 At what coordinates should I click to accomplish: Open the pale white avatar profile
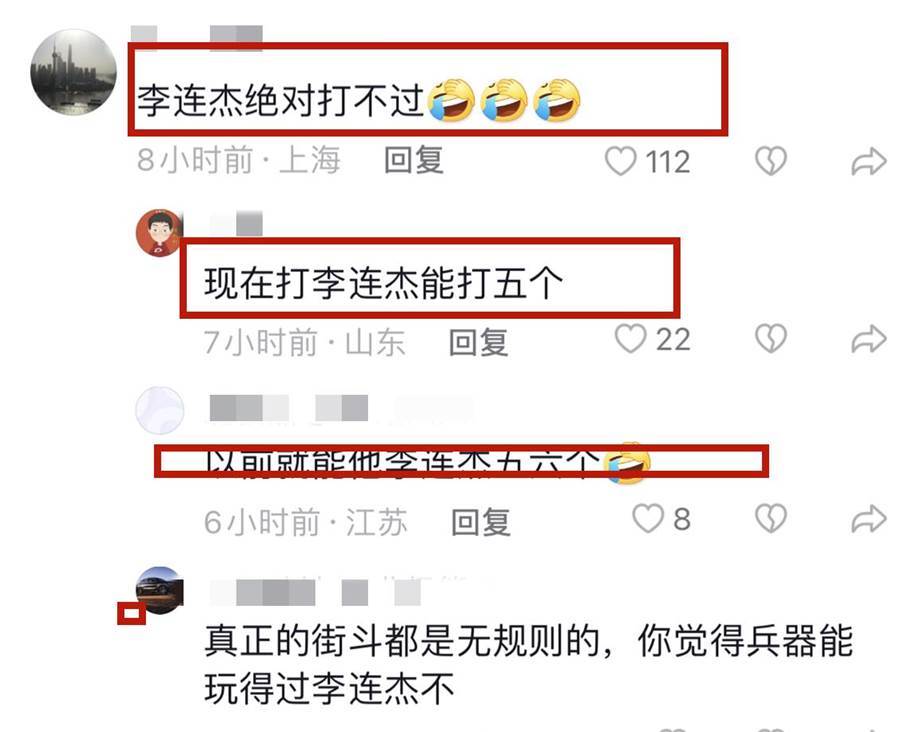pyautogui.click(x=160, y=410)
